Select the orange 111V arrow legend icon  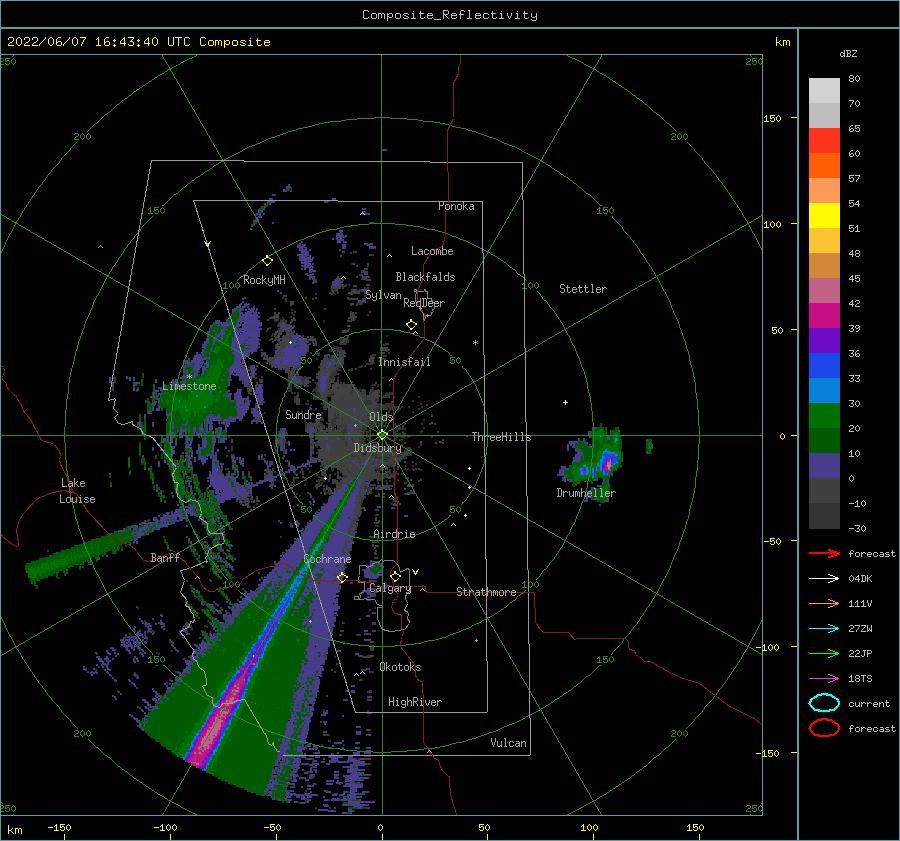824,603
